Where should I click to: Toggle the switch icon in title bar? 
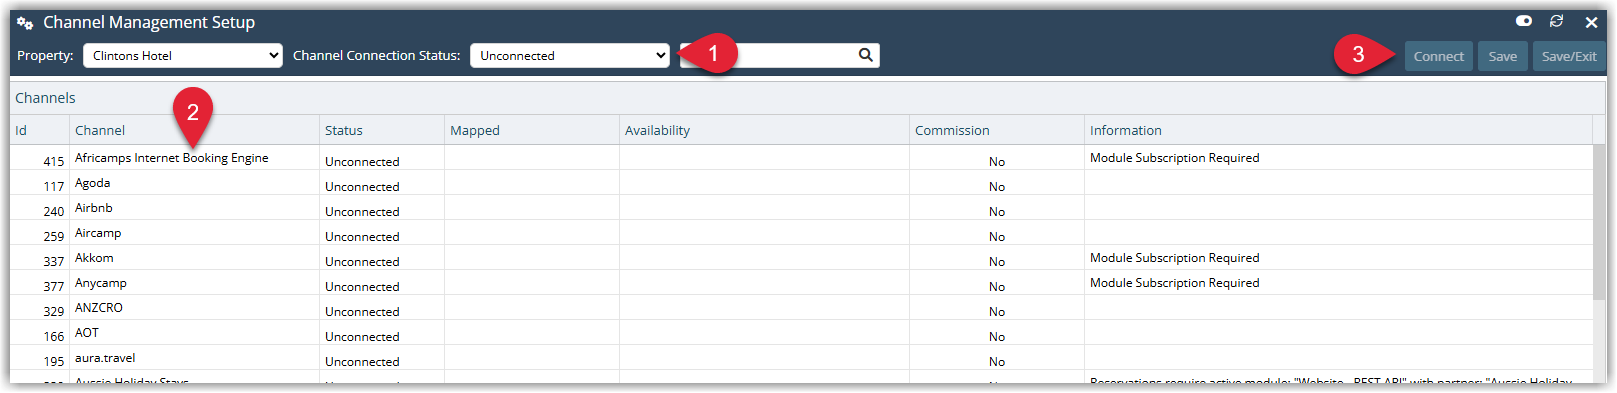click(1524, 21)
